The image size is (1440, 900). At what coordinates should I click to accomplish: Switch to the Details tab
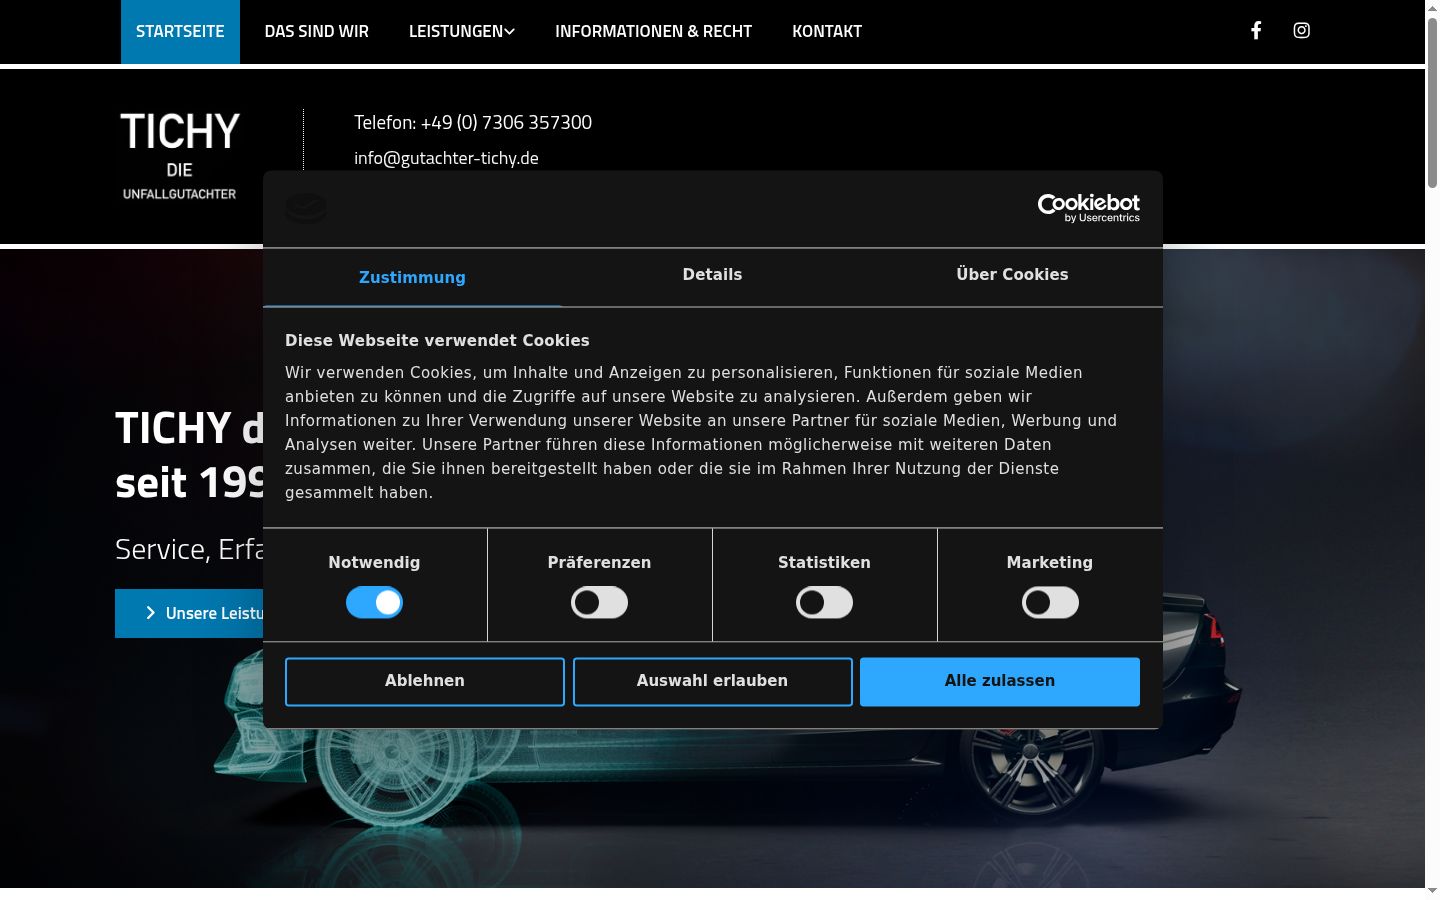point(712,276)
